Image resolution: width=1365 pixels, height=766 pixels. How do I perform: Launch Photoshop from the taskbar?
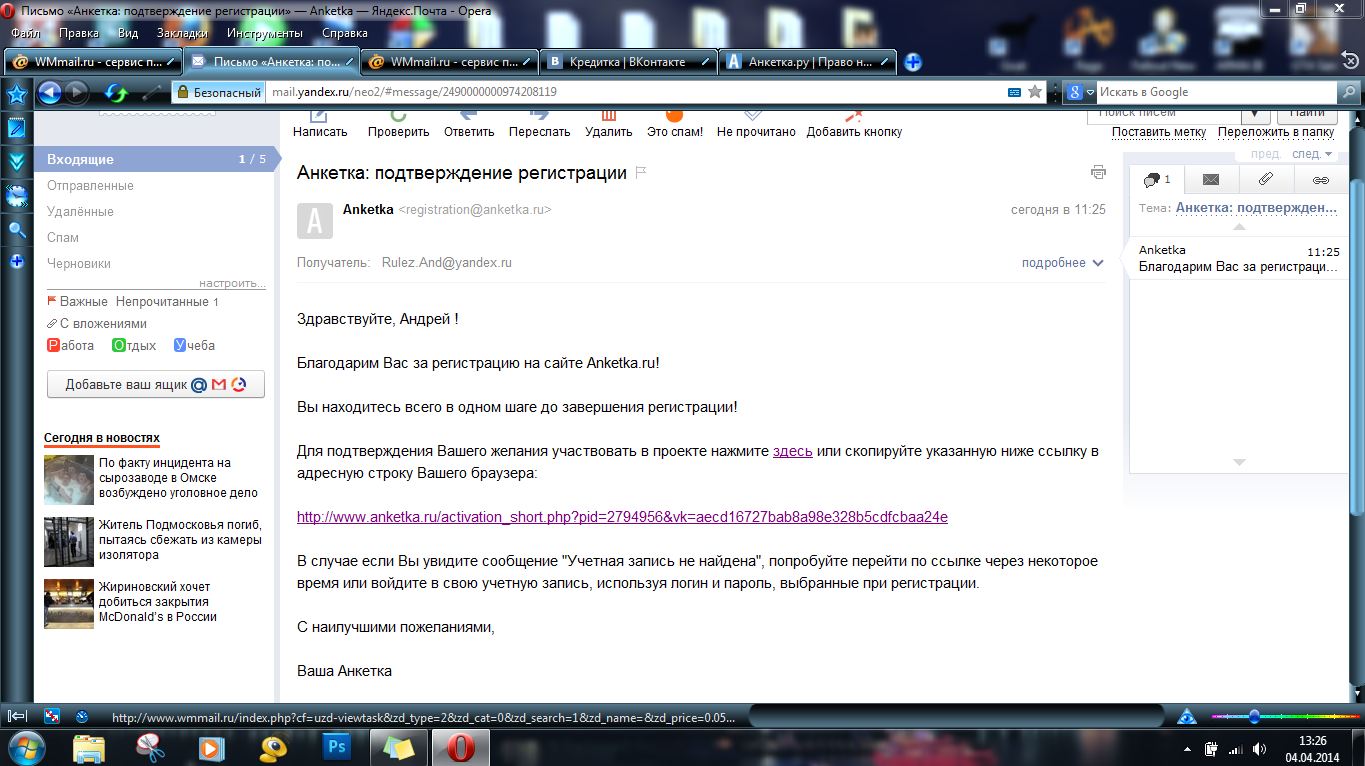click(x=336, y=746)
